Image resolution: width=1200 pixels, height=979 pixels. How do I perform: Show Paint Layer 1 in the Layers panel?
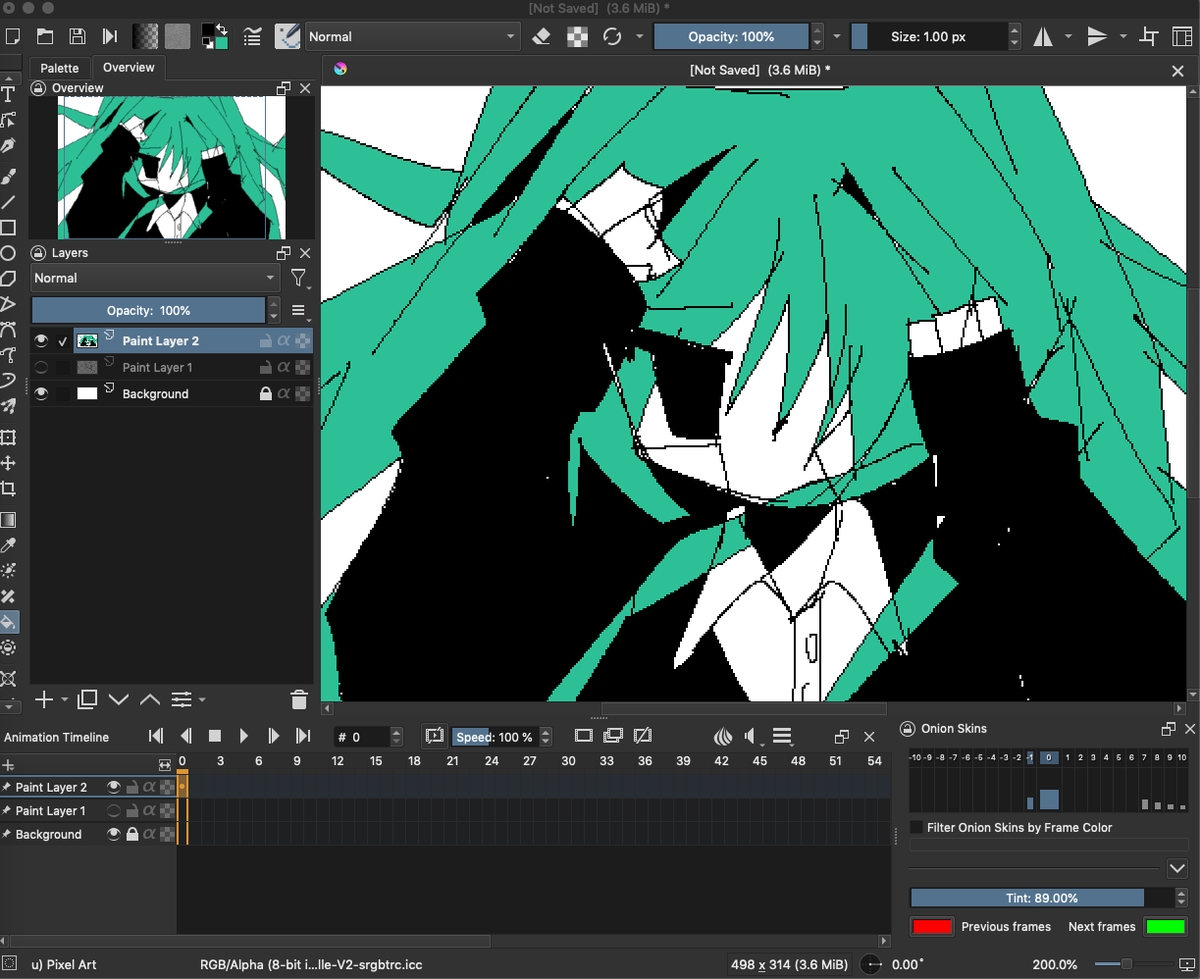coord(41,367)
